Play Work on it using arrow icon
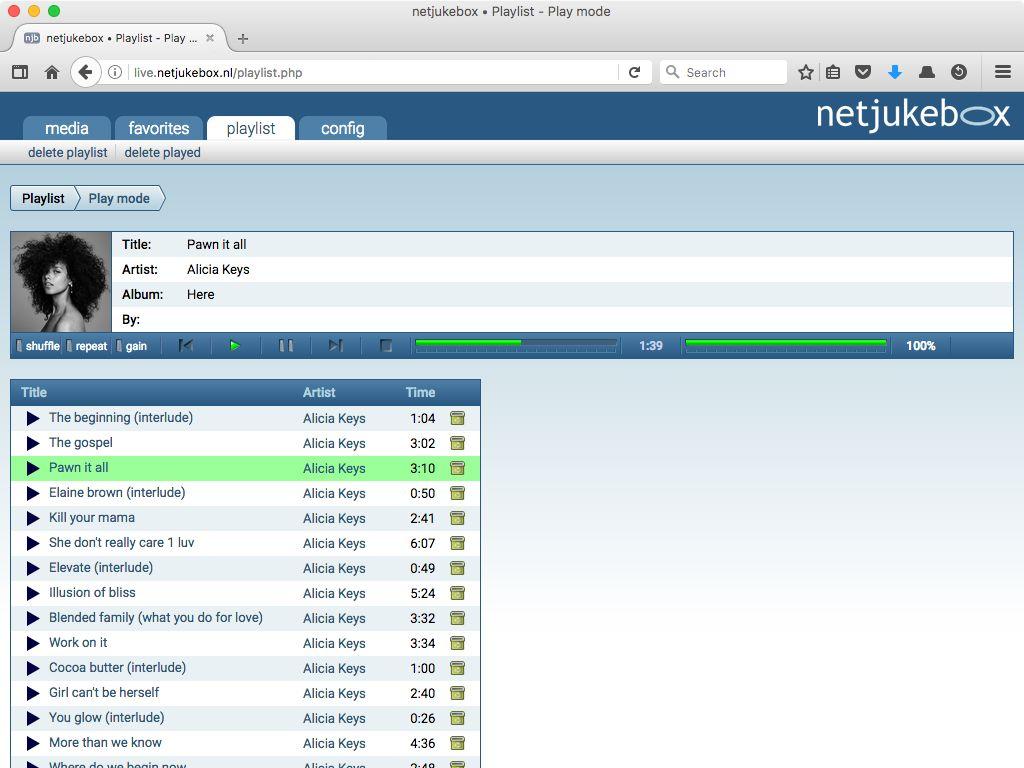The width and height of the screenshot is (1024, 768). point(33,643)
